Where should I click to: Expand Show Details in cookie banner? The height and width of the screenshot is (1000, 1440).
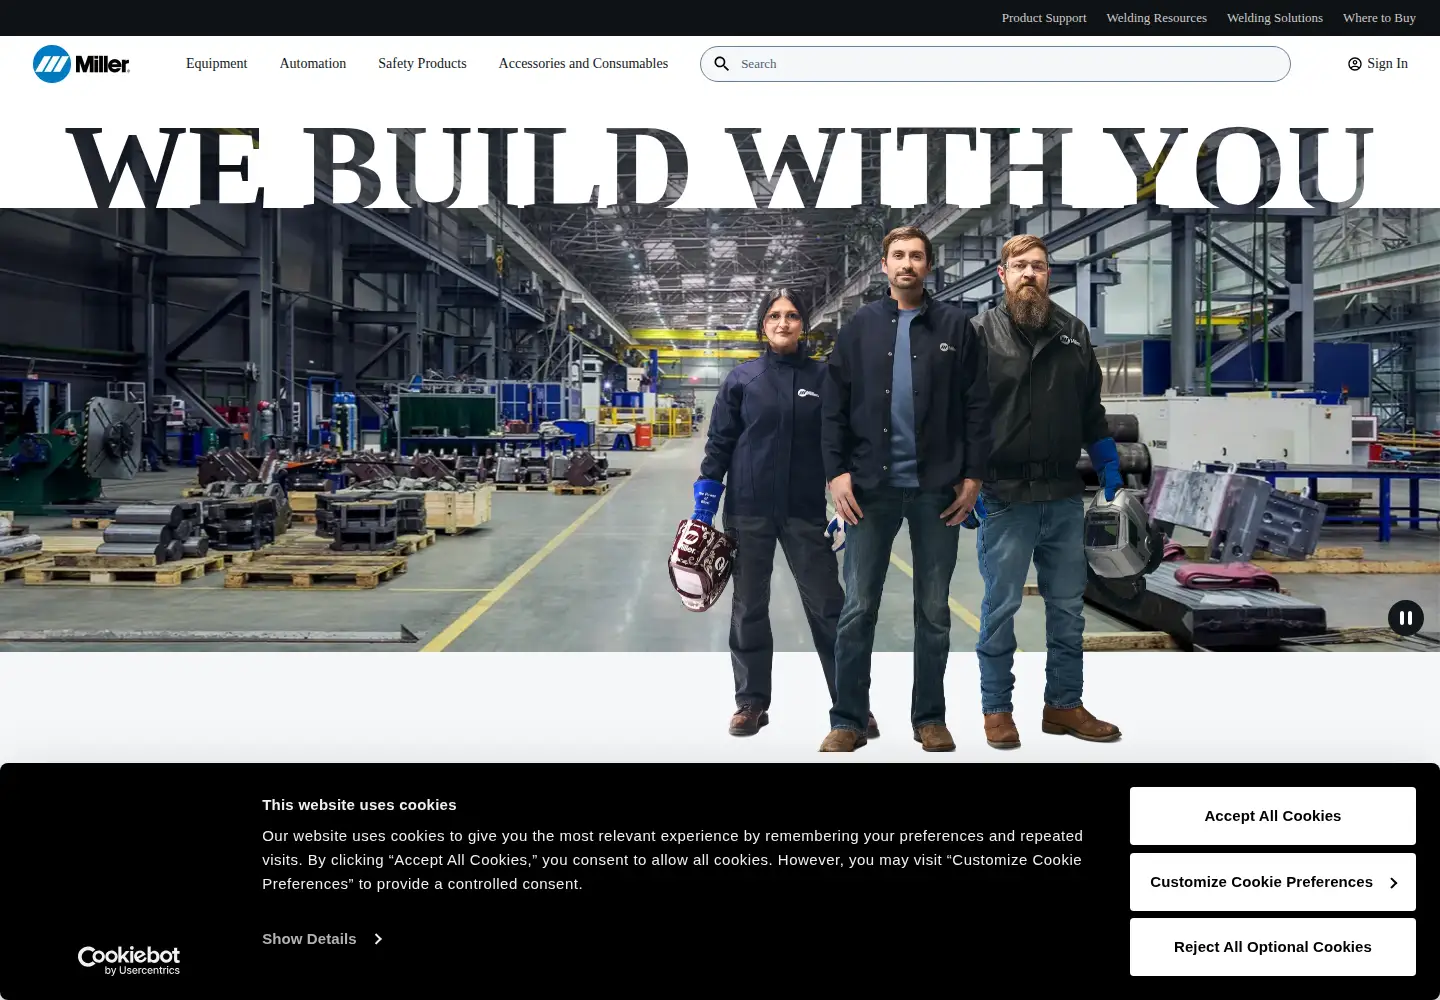click(322, 939)
